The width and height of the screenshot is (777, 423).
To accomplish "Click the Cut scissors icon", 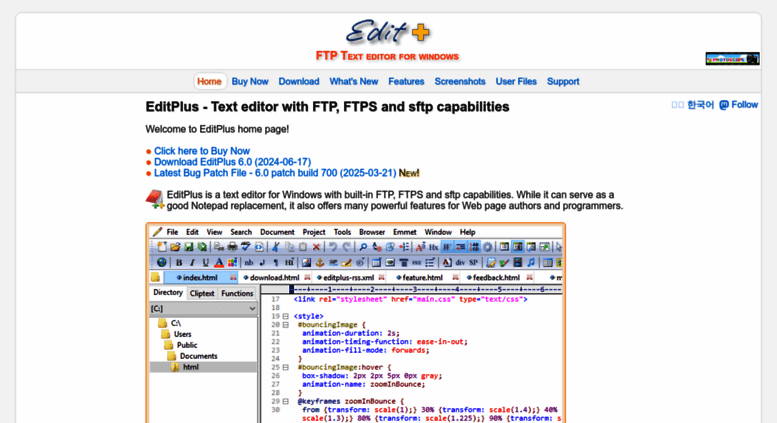I will tap(275, 247).
